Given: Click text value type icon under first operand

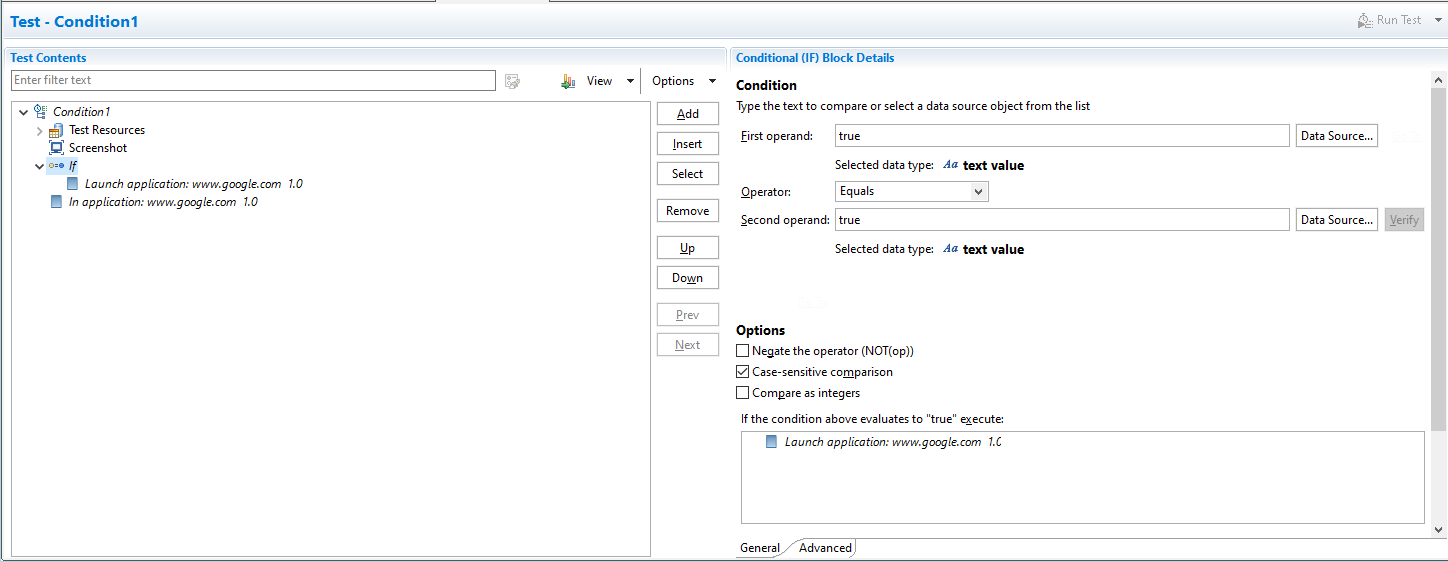Looking at the screenshot, I should [950, 165].
